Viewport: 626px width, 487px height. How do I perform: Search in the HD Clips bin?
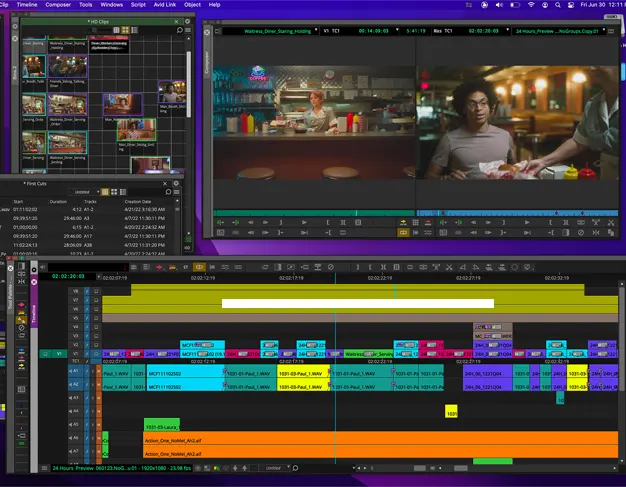pyautogui.click(x=180, y=30)
